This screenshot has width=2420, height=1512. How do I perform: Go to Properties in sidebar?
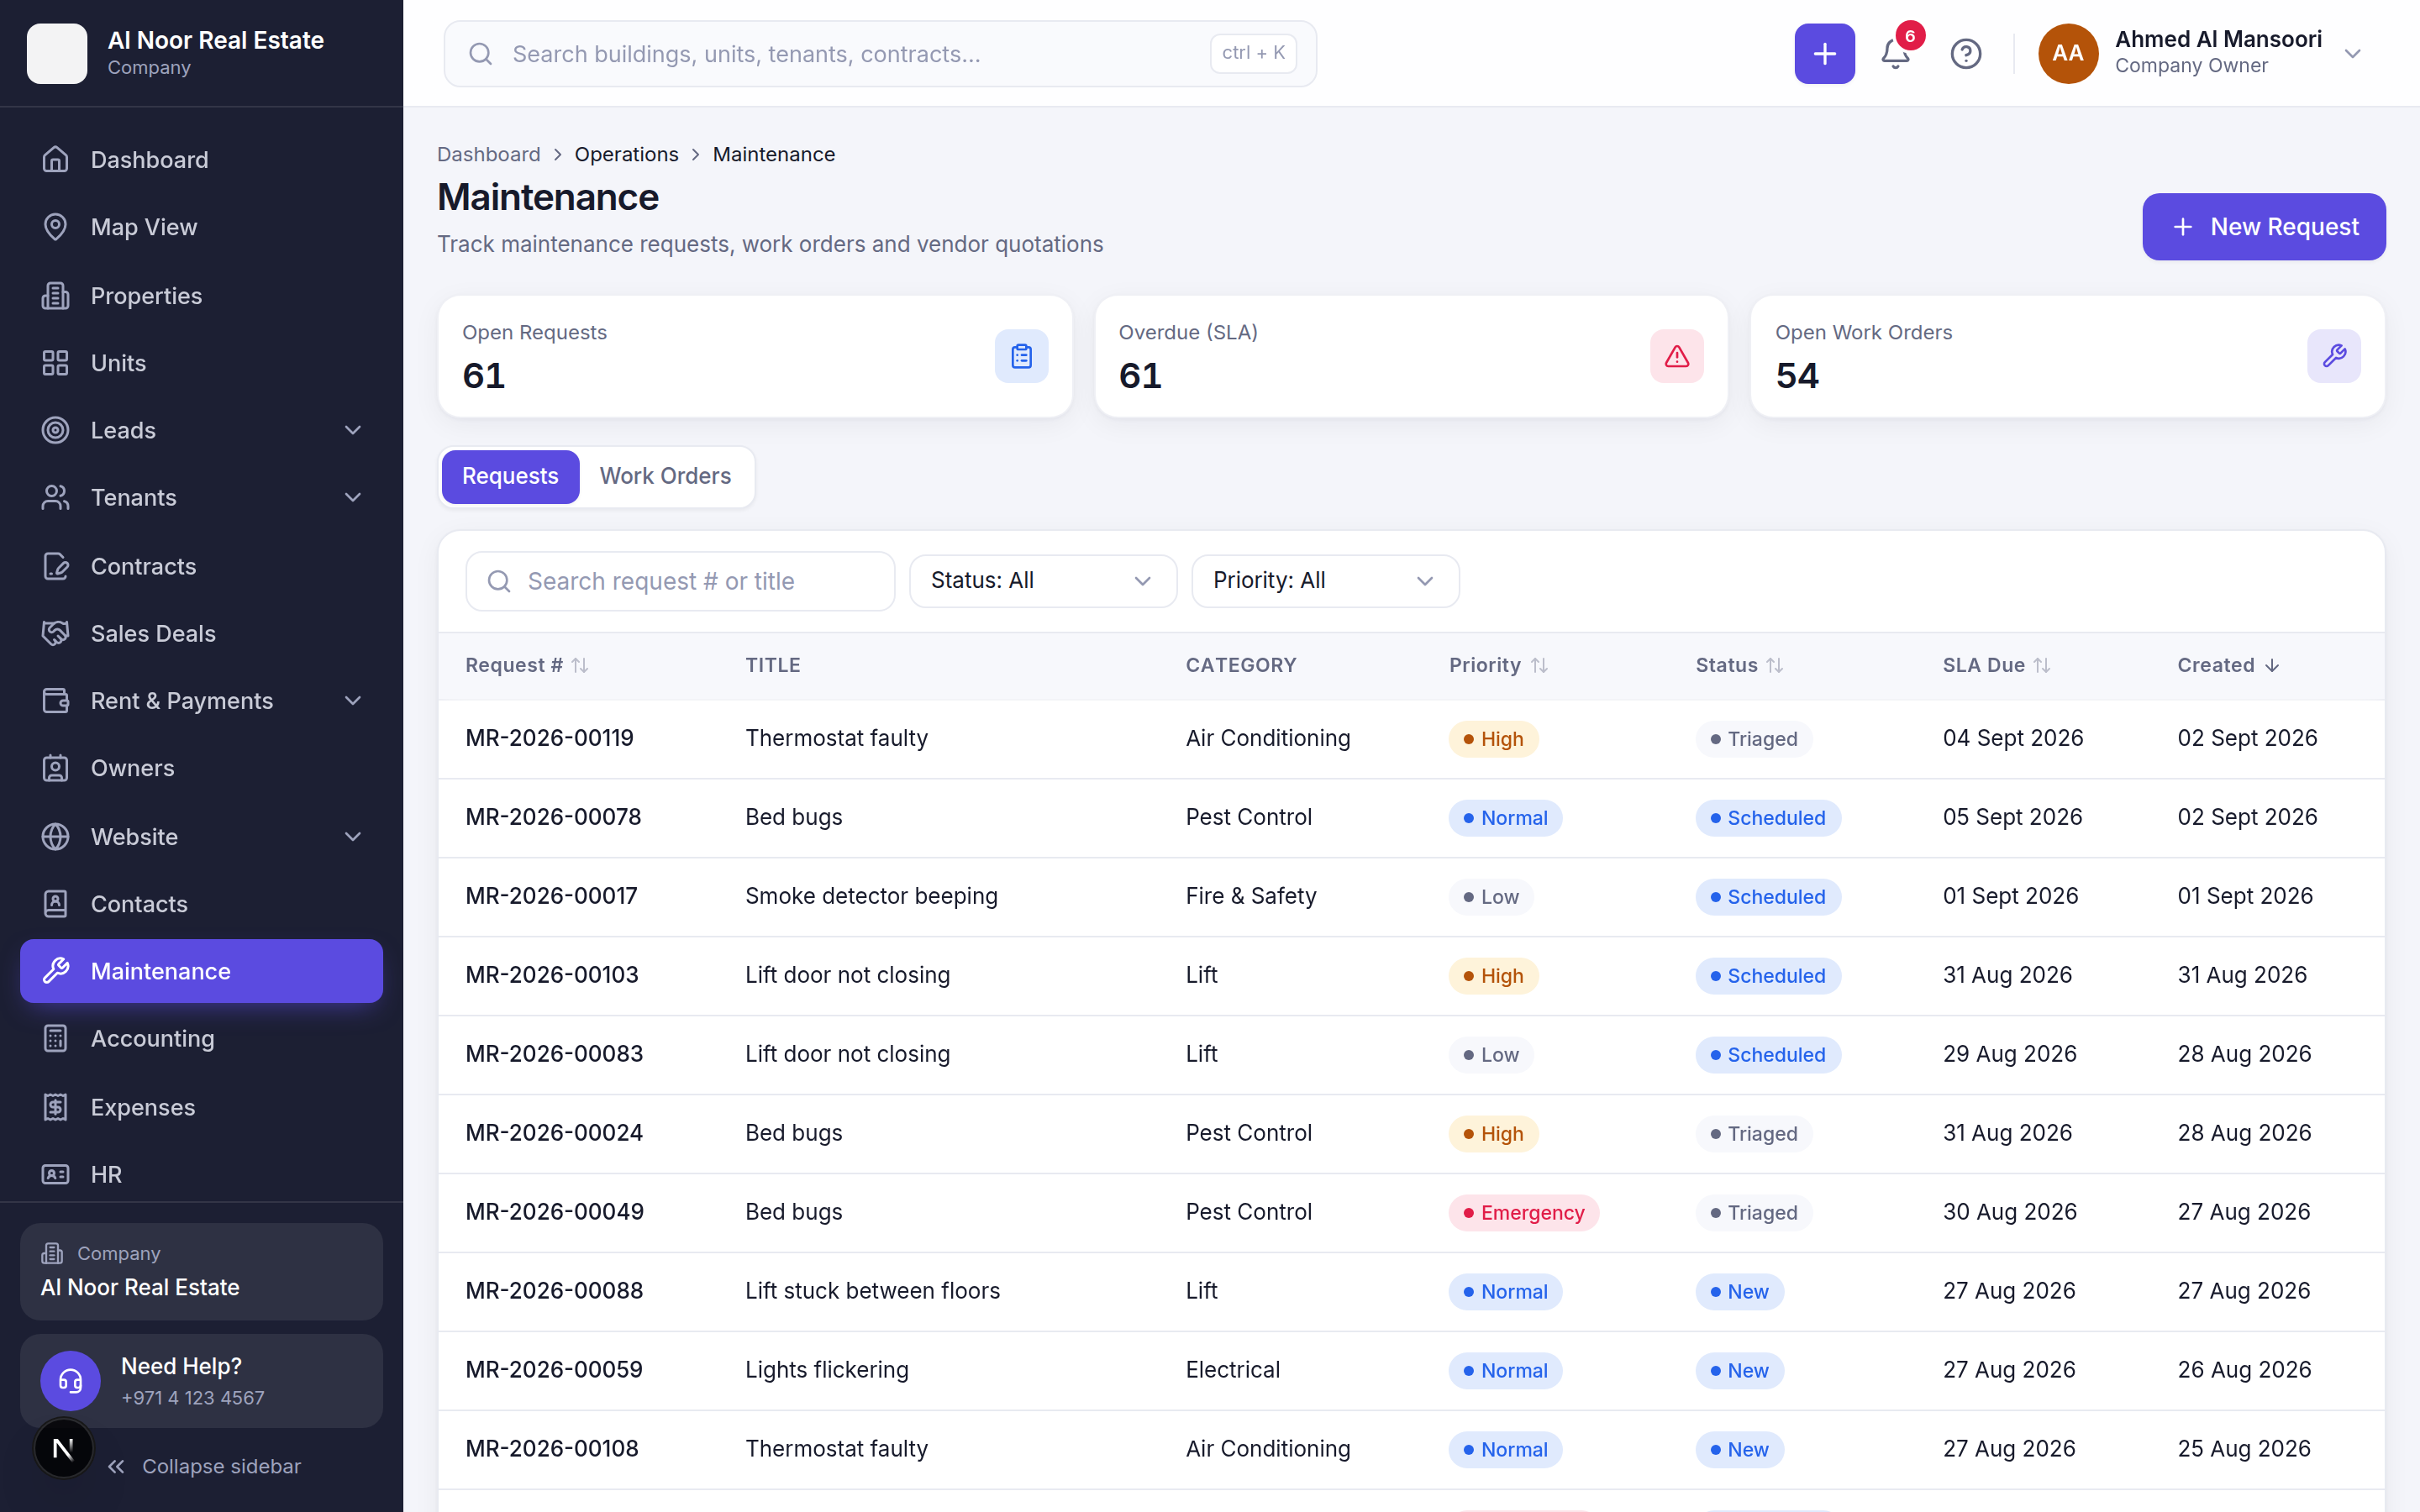pyautogui.click(x=201, y=296)
